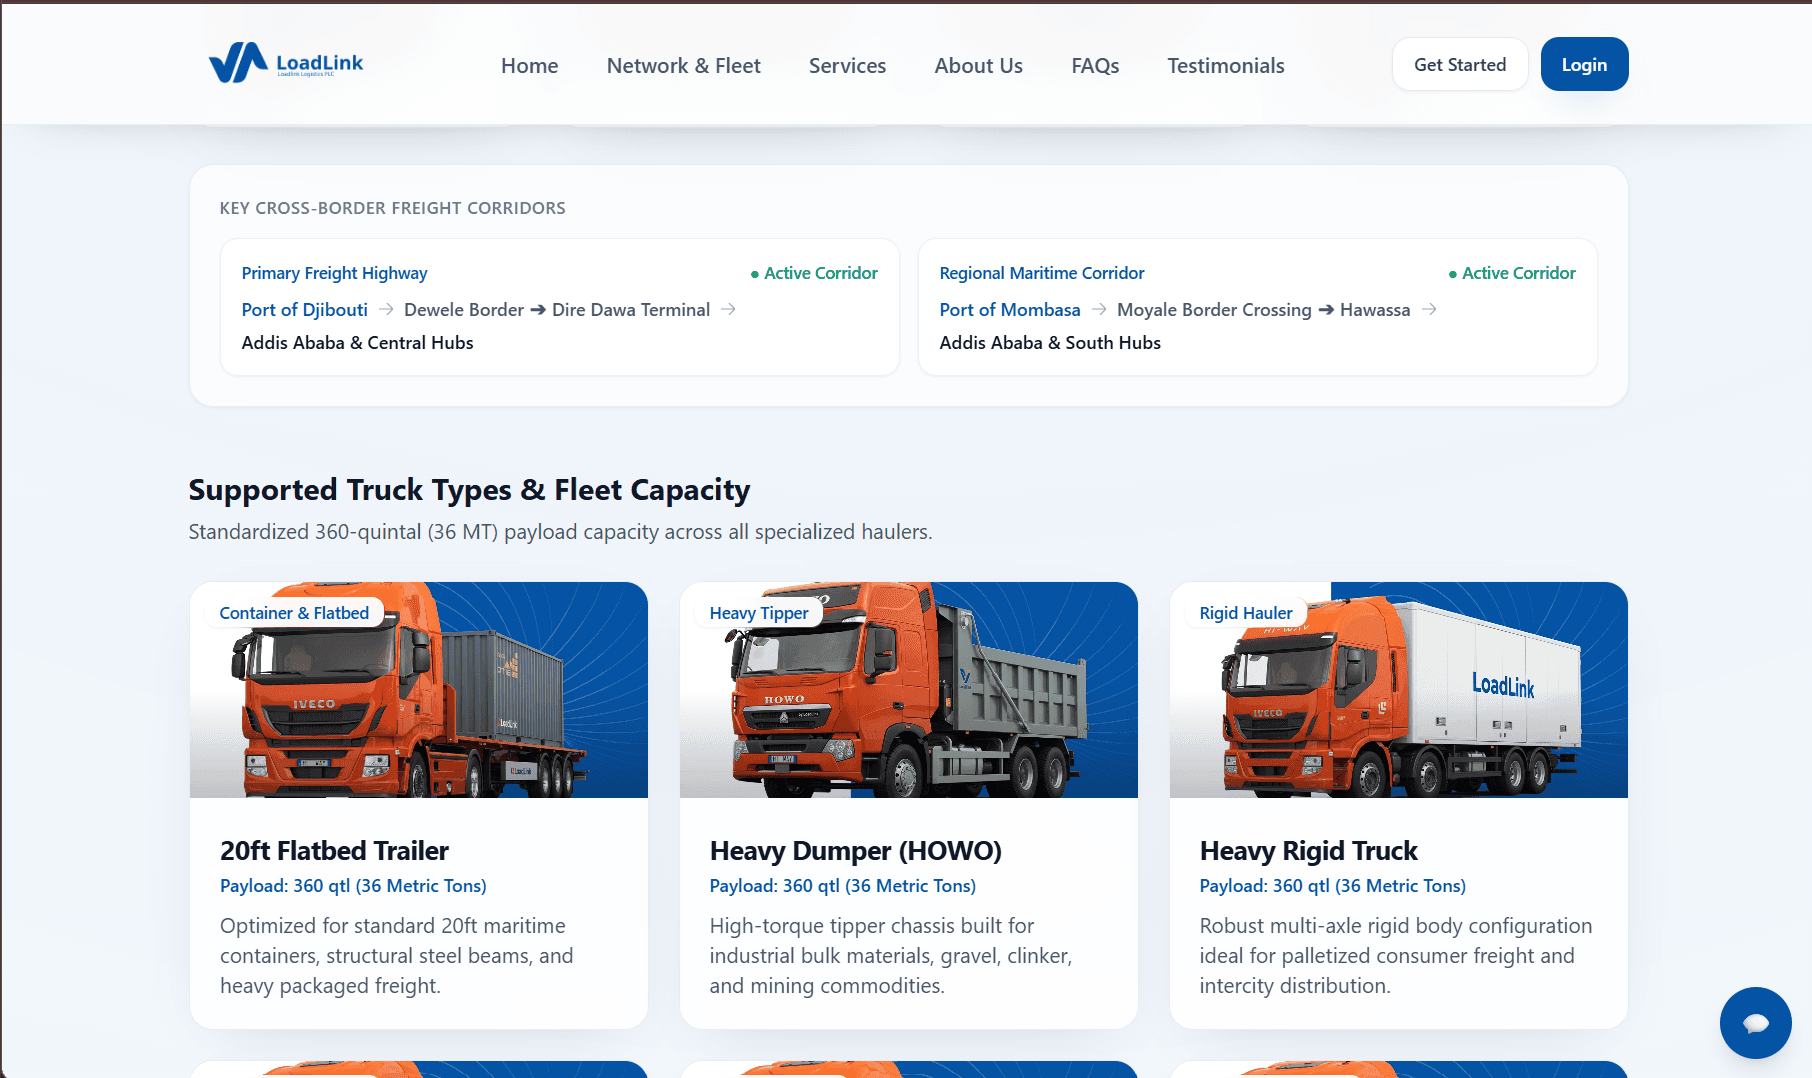Click arrow after Port of Mombasa
Screen dimensions: 1812x1078
pyautogui.click(x=1099, y=309)
